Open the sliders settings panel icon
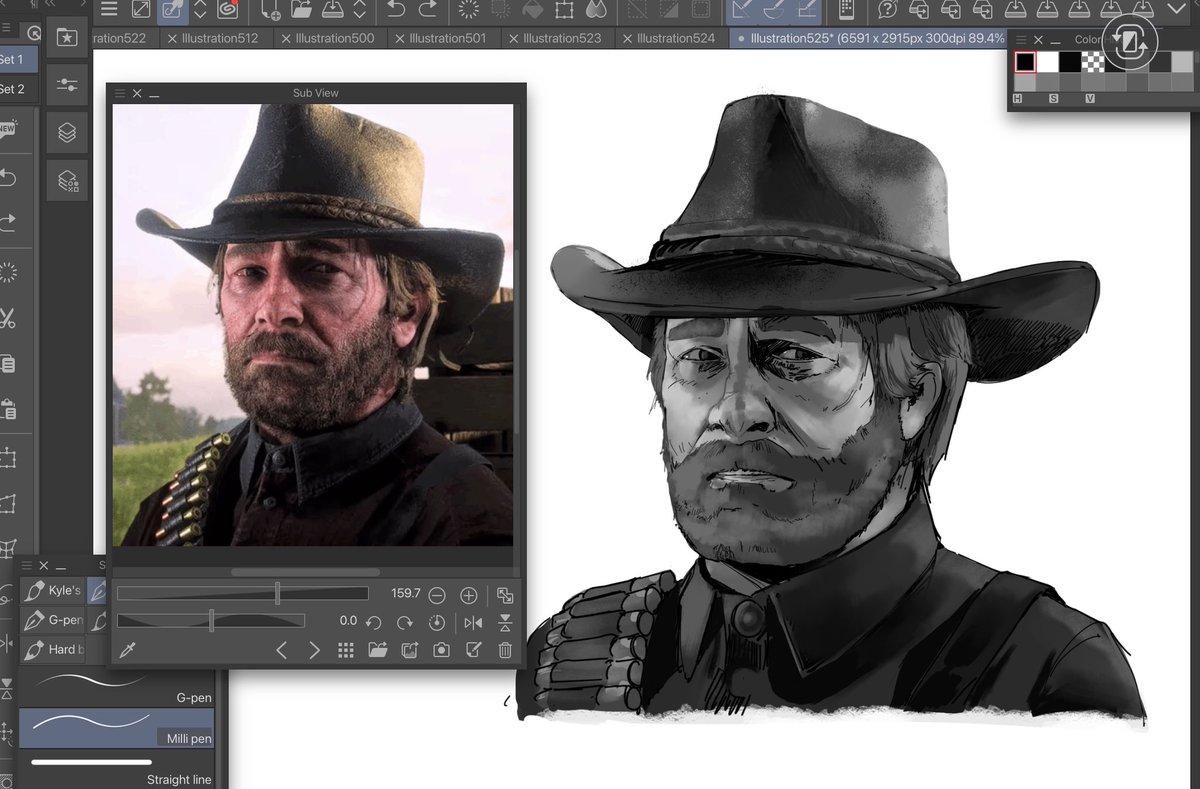The height and width of the screenshot is (789, 1200). (67, 85)
